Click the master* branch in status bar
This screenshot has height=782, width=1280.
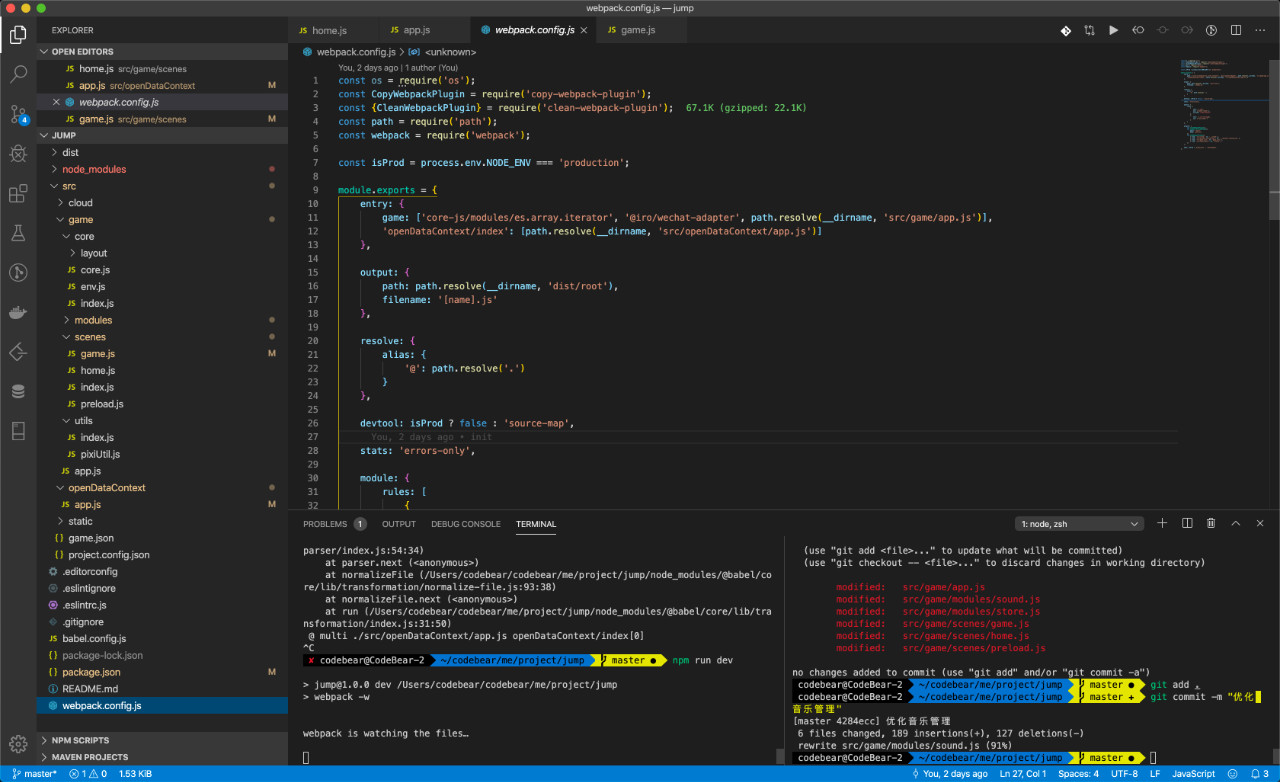35,774
